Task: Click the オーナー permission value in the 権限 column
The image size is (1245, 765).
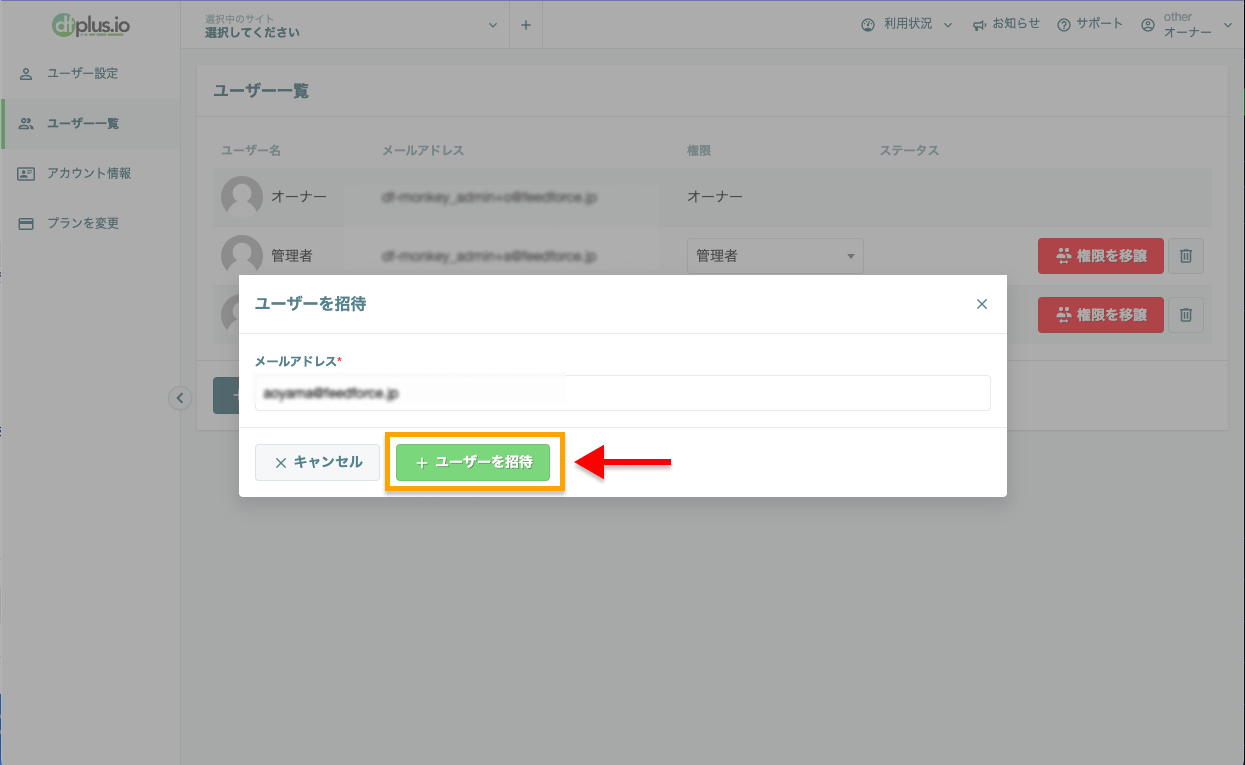Action: click(x=715, y=197)
